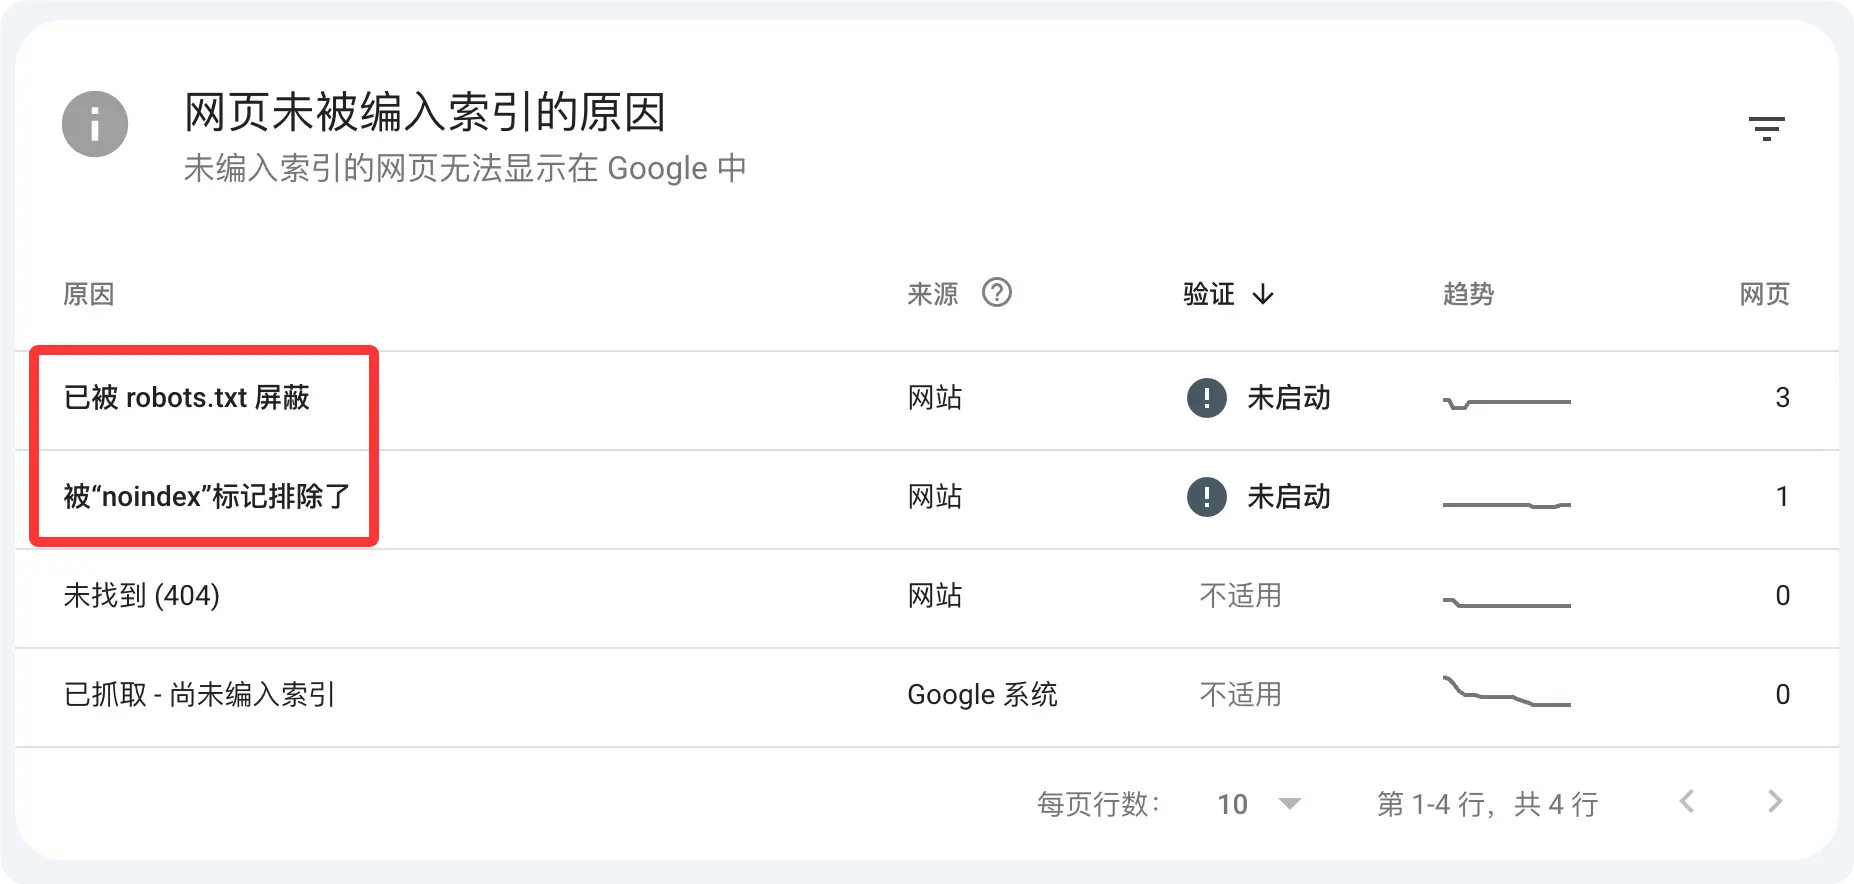
Task: Sort by the 验证 column header
Action: [x=1209, y=294]
